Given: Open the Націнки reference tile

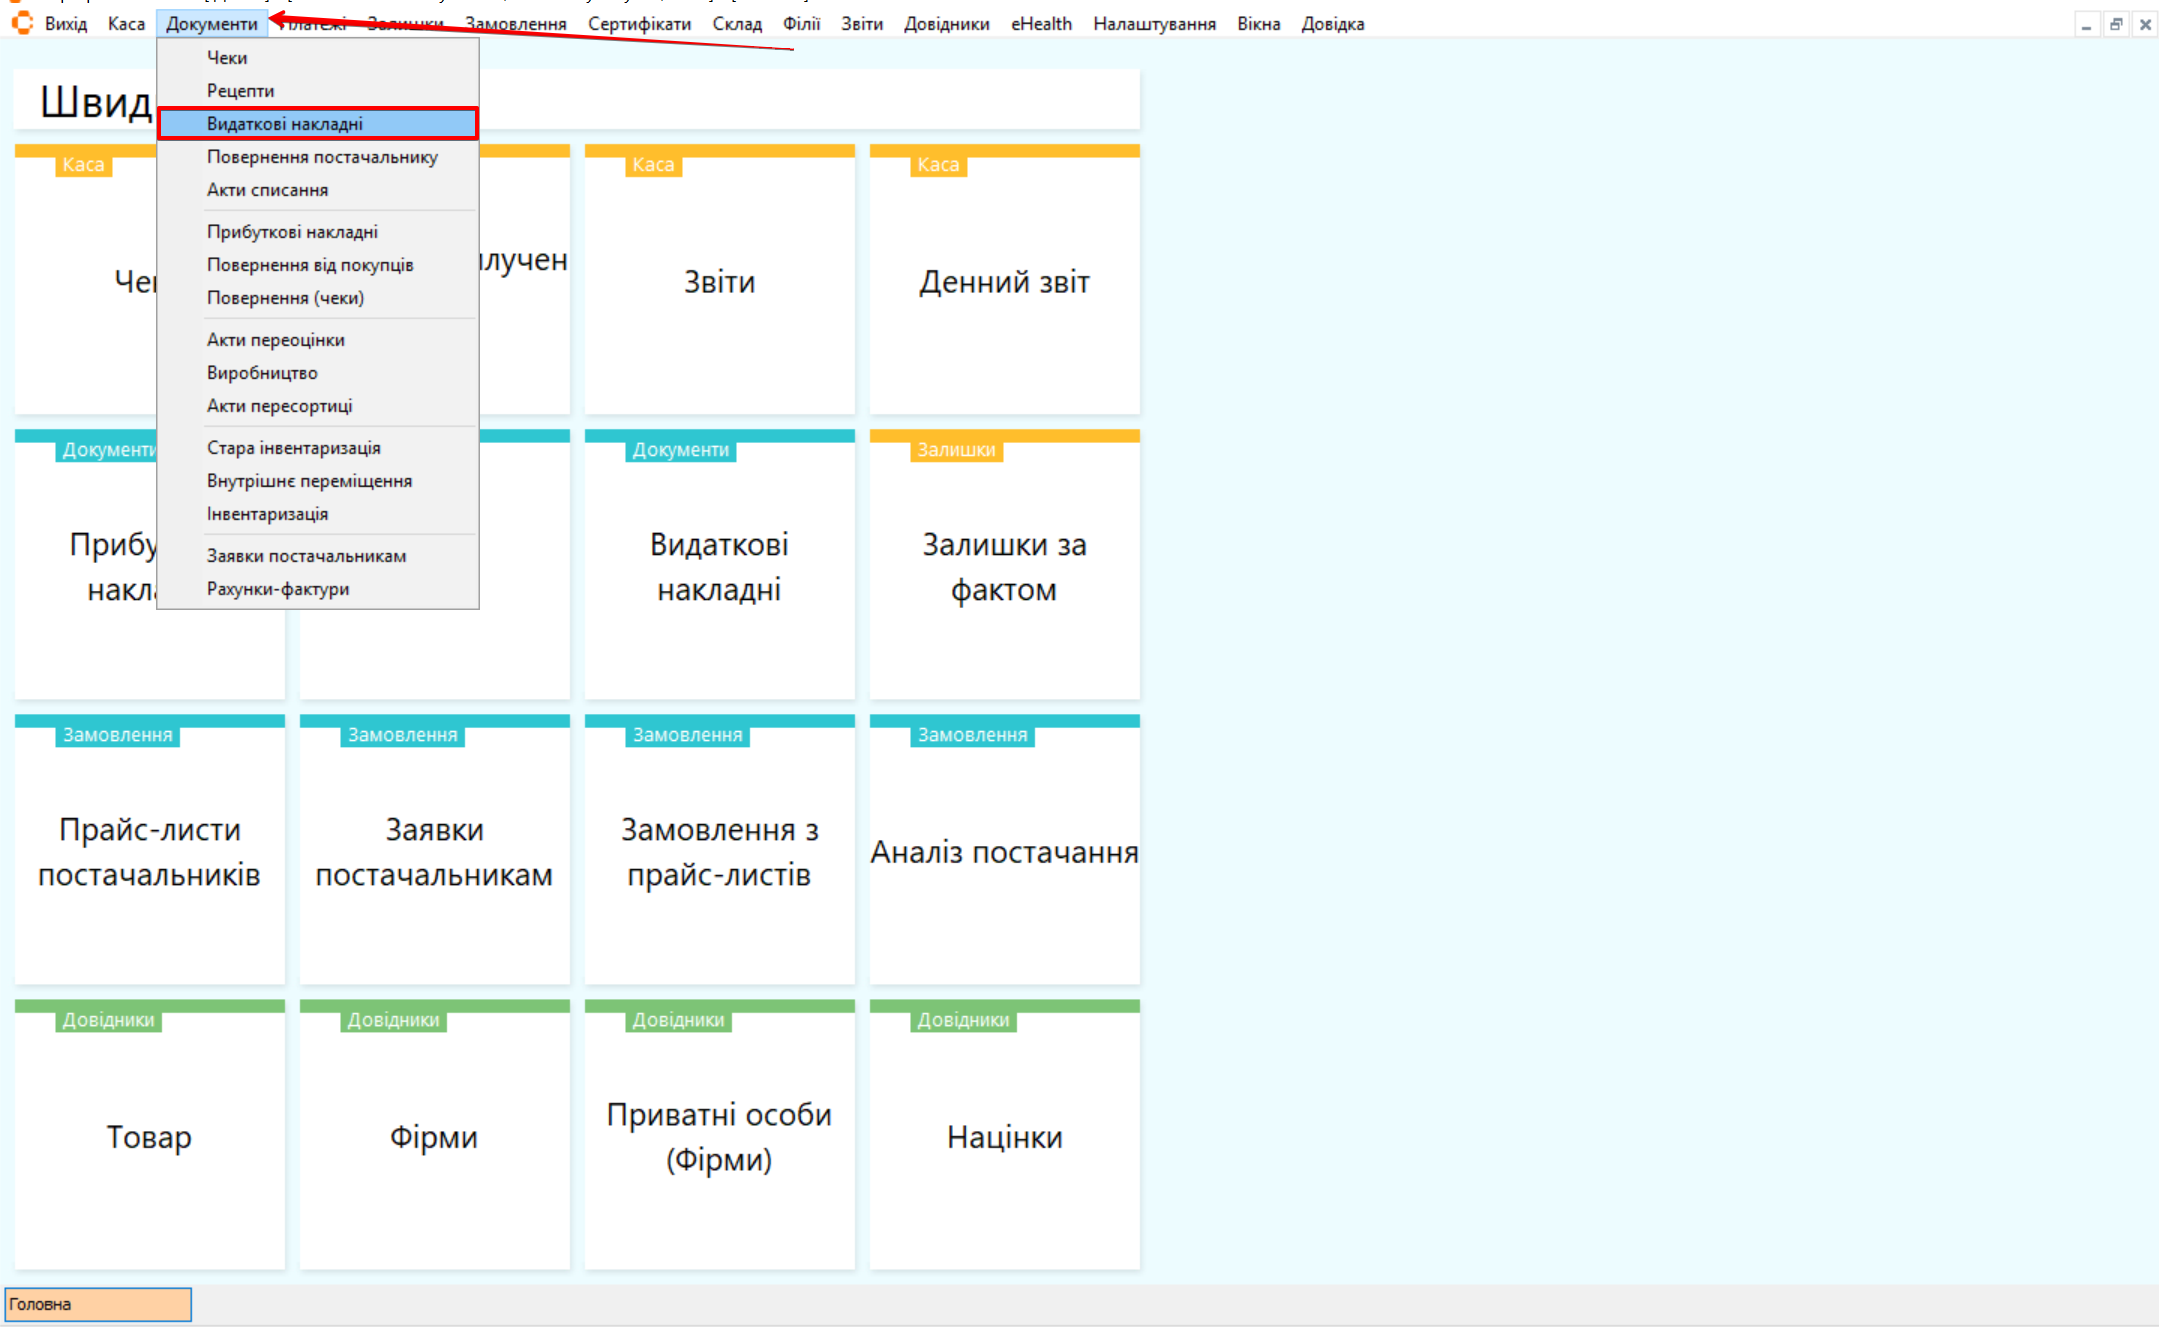Looking at the screenshot, I should pyautogui.click(x=1004, y=1137).
